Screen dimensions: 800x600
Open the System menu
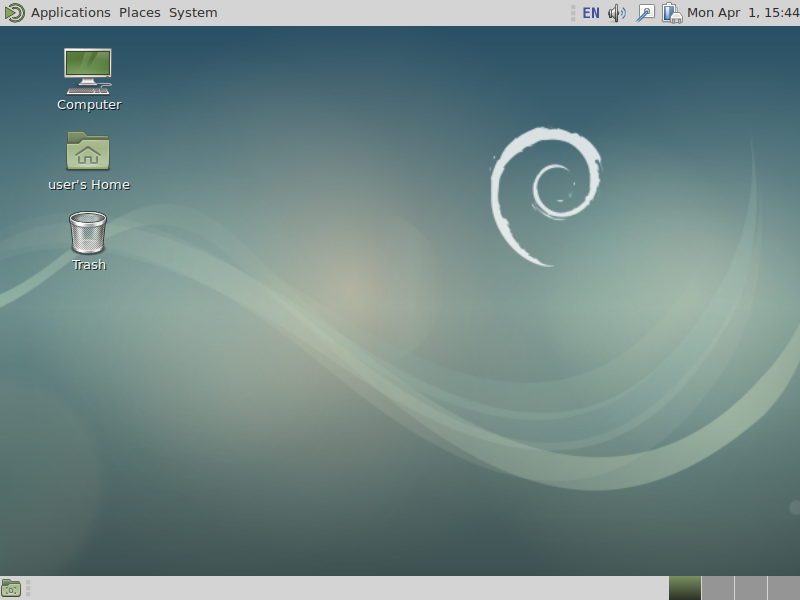pos(193,13)
